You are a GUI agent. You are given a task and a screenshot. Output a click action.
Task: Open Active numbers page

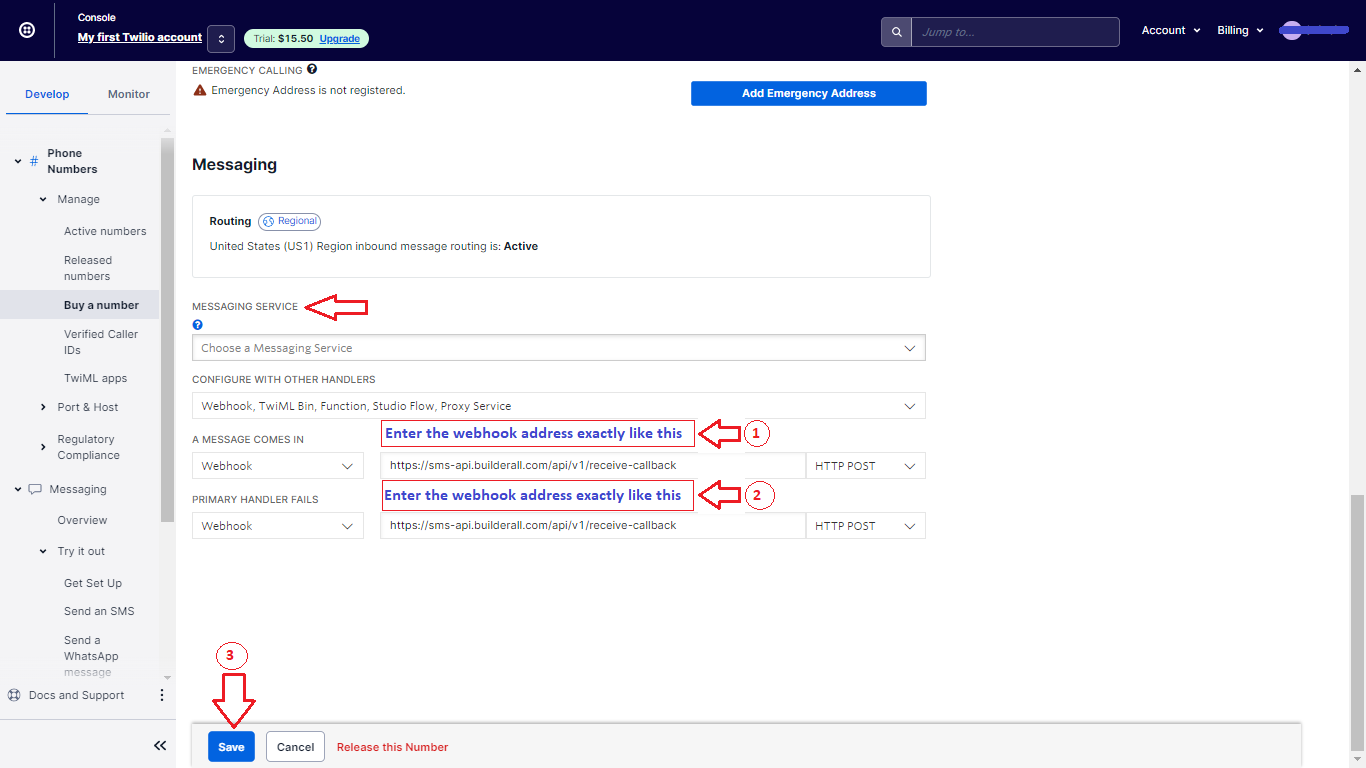pyautogui.click(x=105, y=231)
